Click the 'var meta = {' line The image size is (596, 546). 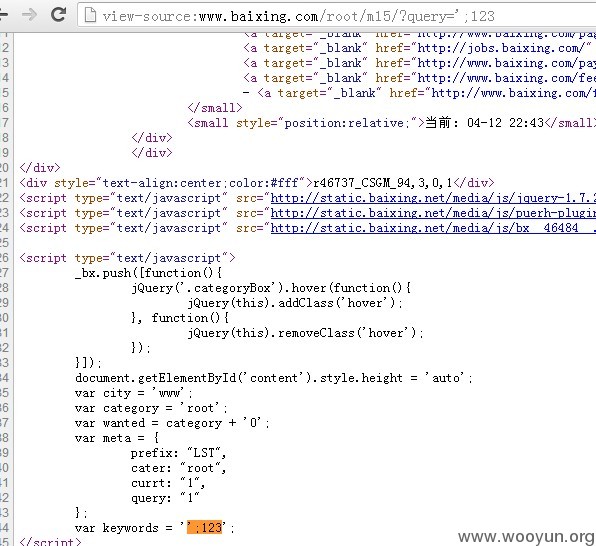(117, 438)
